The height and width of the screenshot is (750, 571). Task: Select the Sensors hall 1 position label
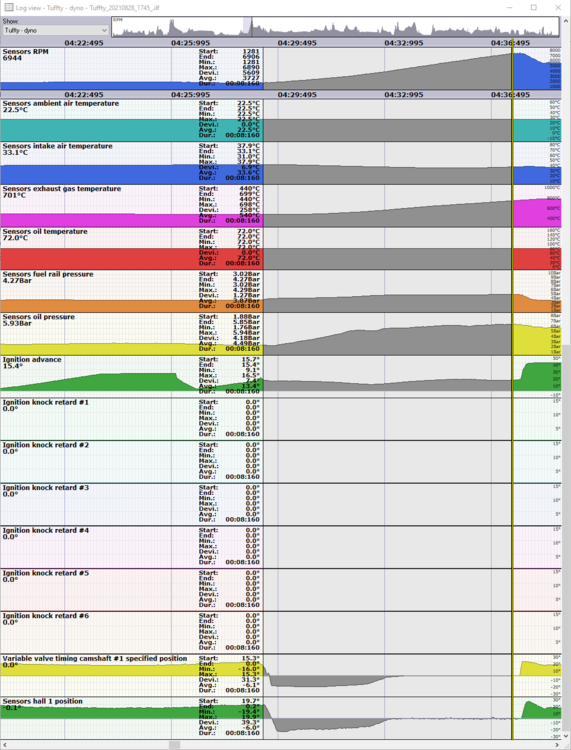click(x=43, y=701)
